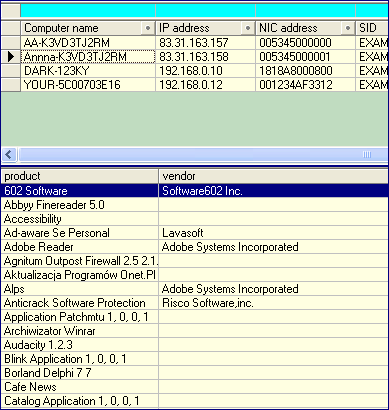Viewport: 389px width, 410px height.
Task: Open the Computer name column filter button
Action: click(x=148, y=28)
